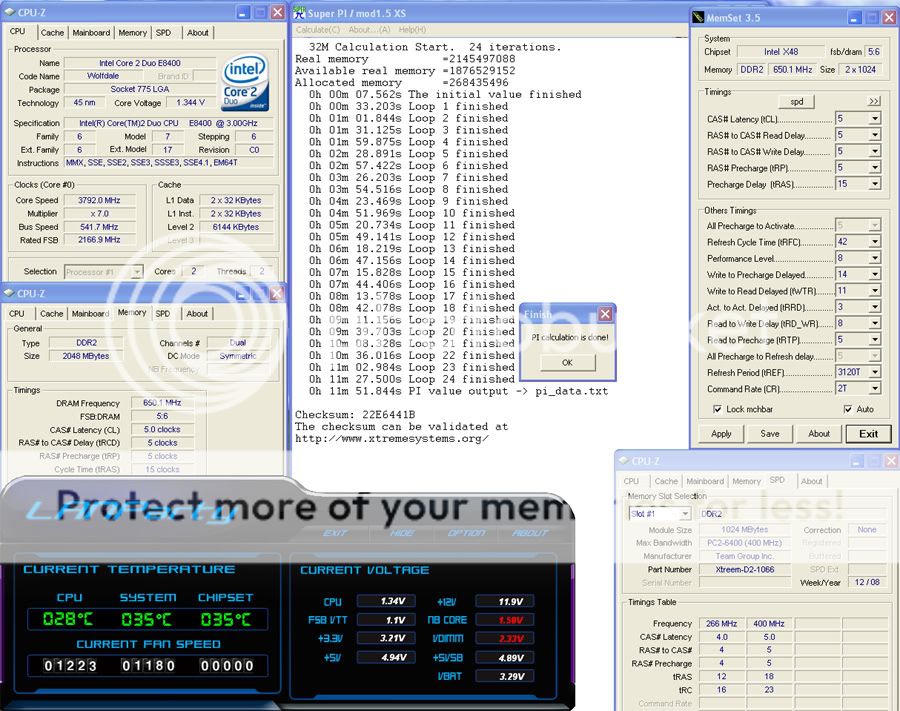The width and height of the screenshot is (900, 711).
Task: Toggle the Auto checkbox in MemSet
Action: [848, 409]
